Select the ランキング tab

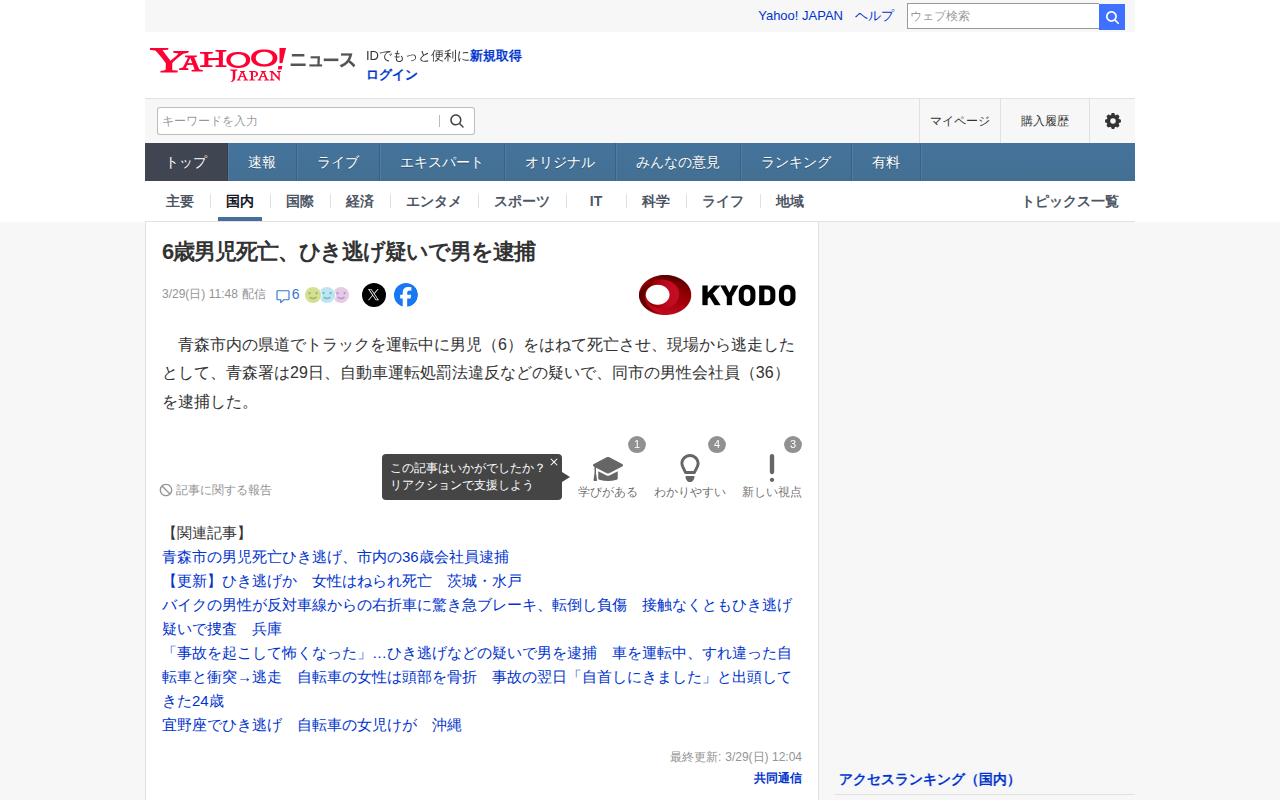(796, 162)
